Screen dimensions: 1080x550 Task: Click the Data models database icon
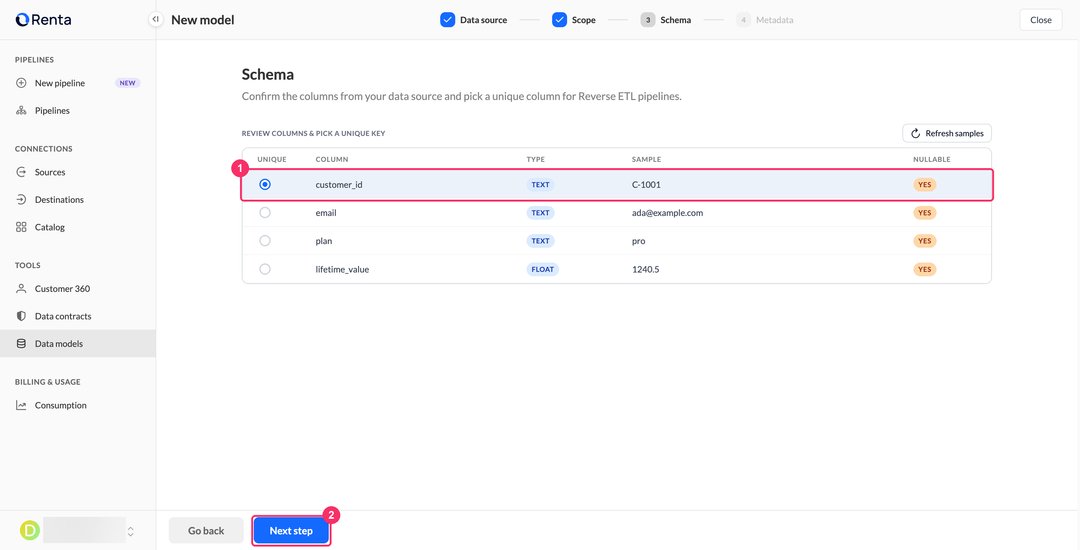coord(21,343)
